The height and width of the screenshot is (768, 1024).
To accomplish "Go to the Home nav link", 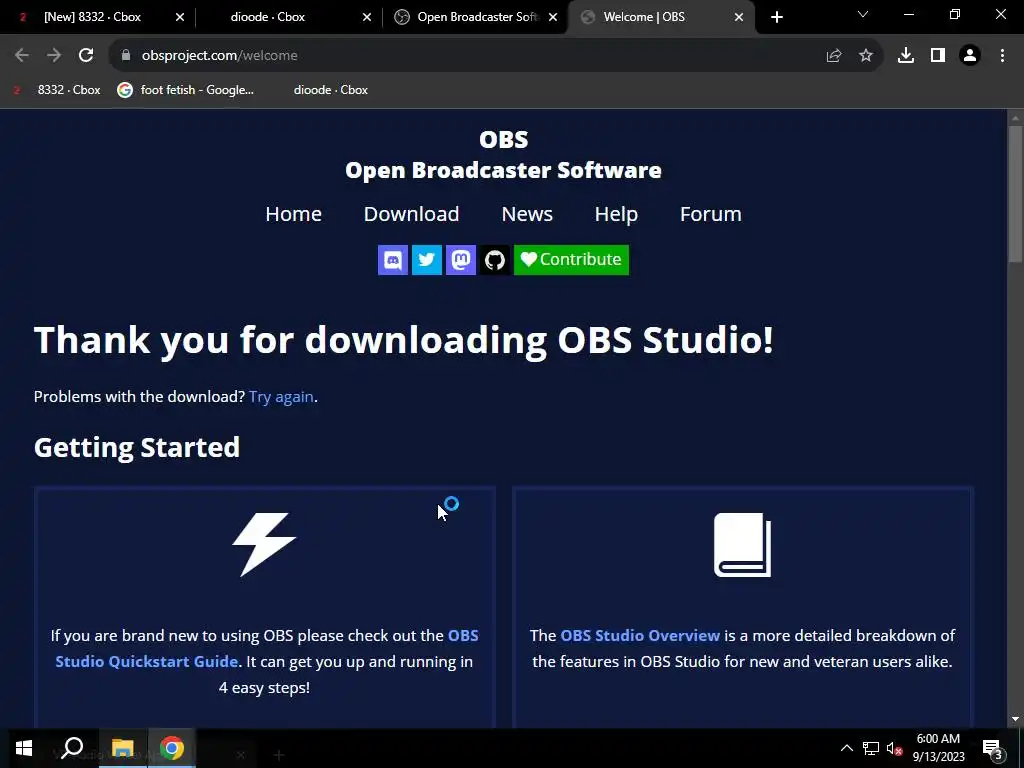I will tap(293, 214).
